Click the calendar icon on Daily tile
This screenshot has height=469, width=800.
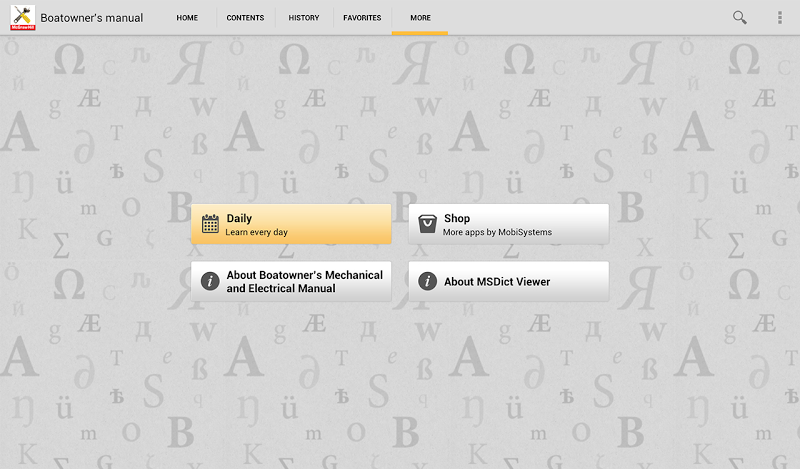tap(210, 224)
